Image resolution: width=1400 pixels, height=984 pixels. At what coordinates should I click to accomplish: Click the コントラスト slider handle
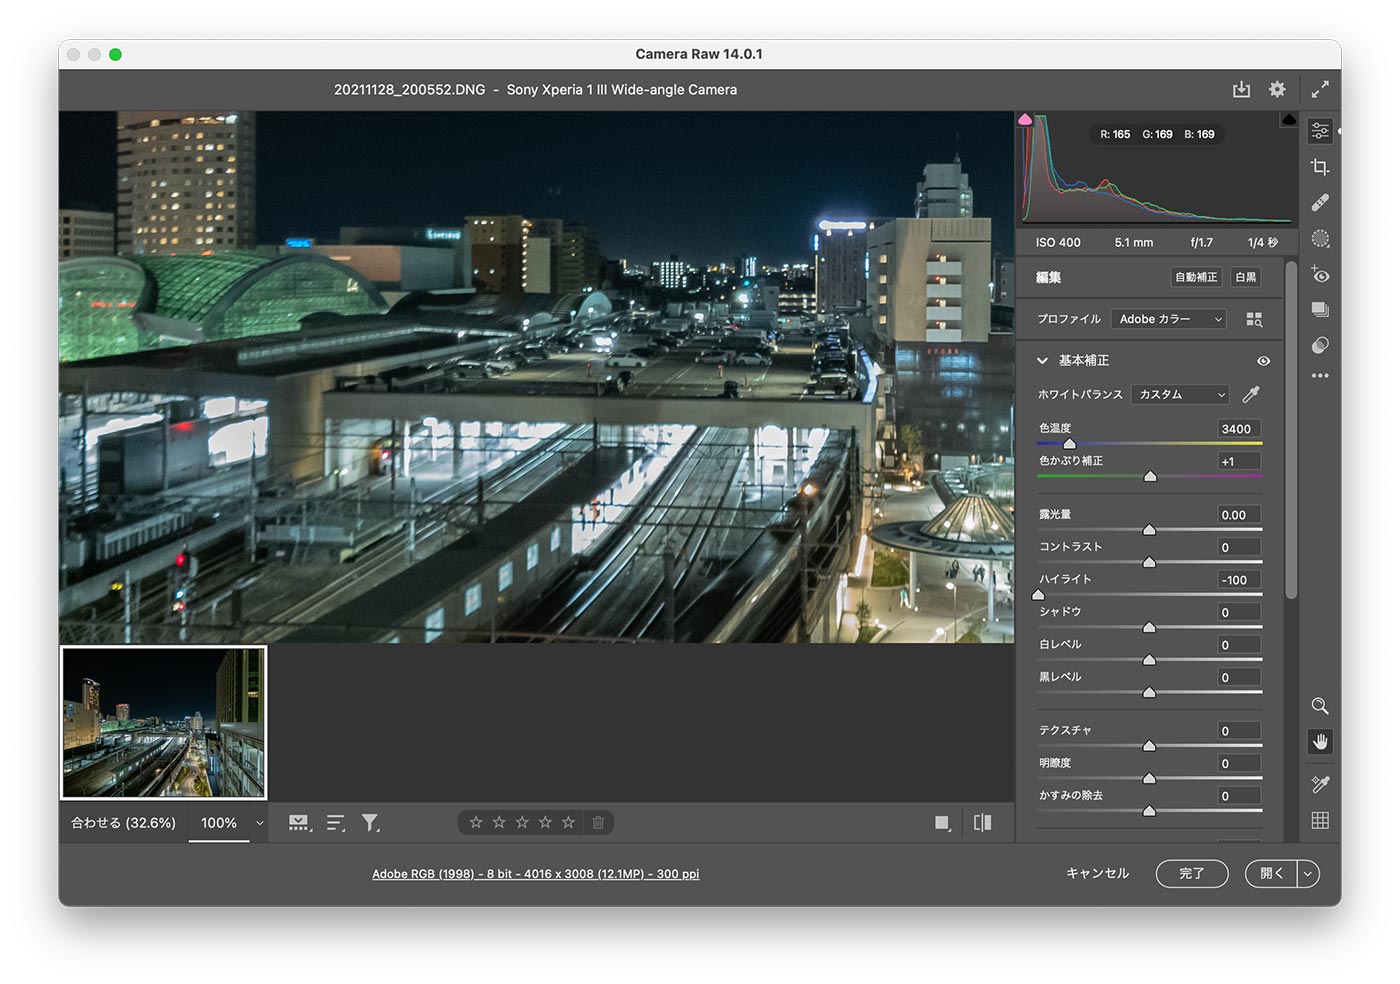click(1149, 562)
